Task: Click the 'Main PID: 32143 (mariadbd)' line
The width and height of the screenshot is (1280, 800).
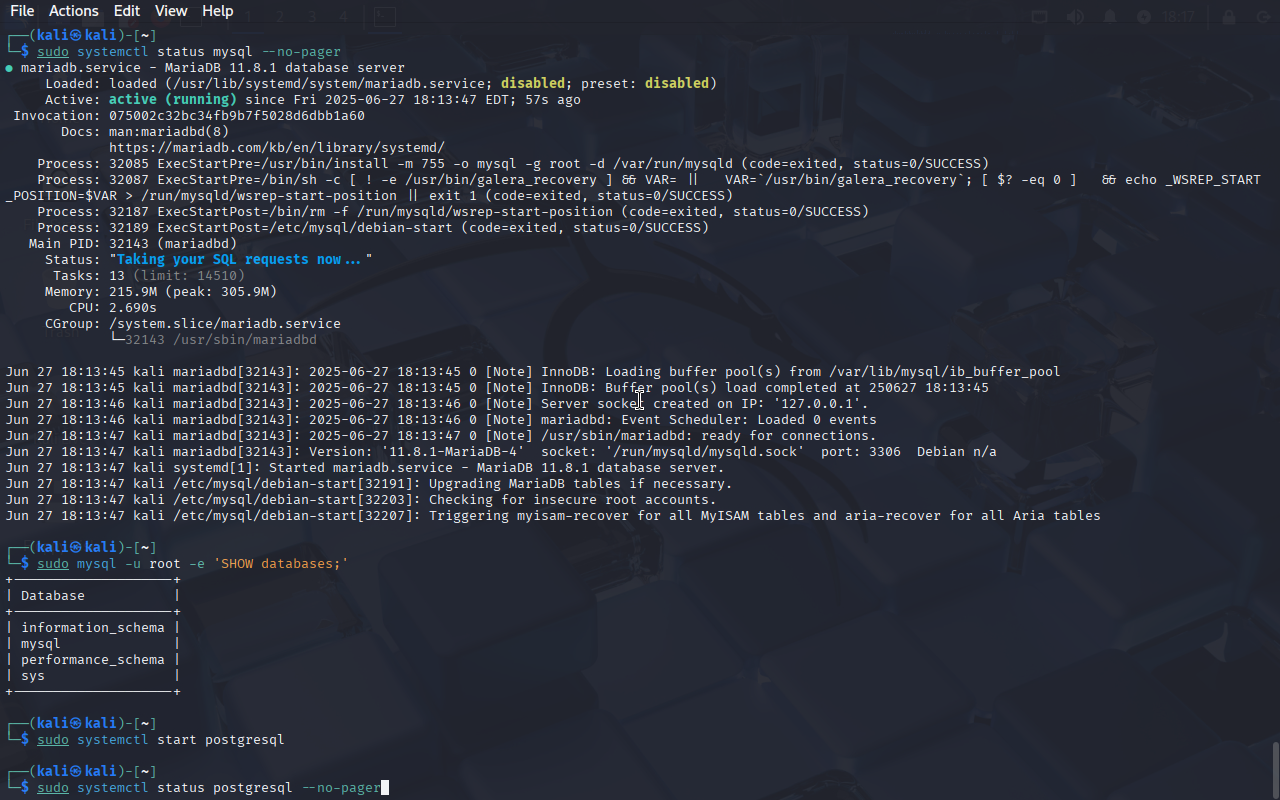Action: (133, 244)
